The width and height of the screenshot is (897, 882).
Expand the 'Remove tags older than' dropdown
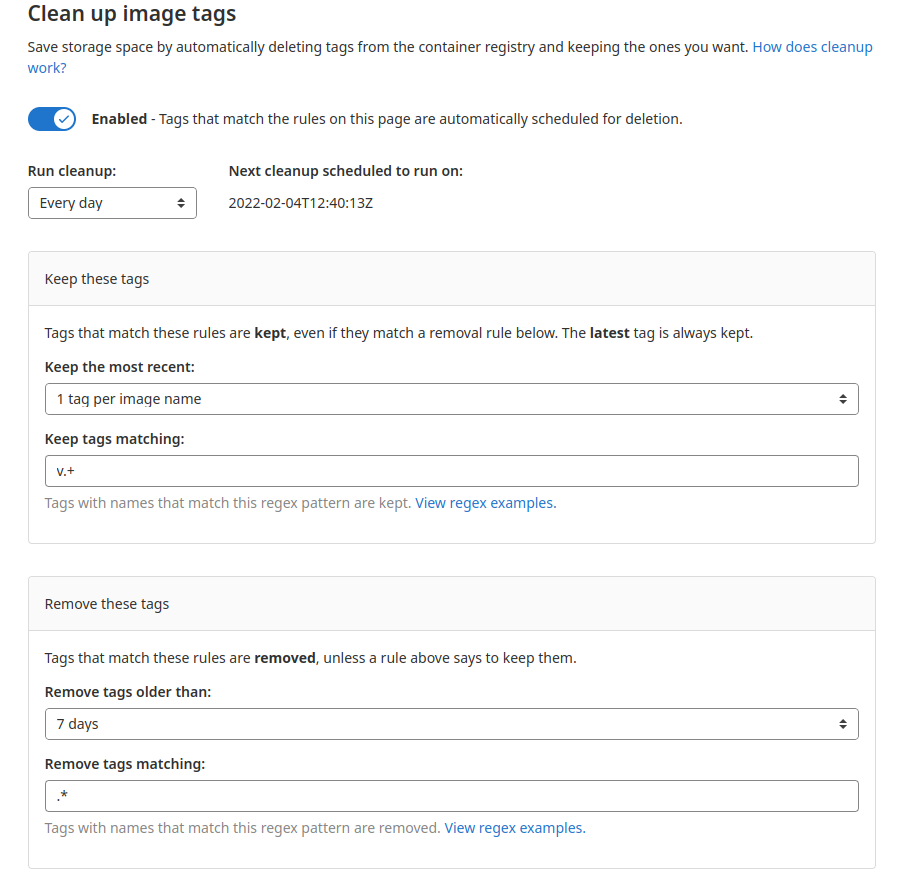(451, 724)
